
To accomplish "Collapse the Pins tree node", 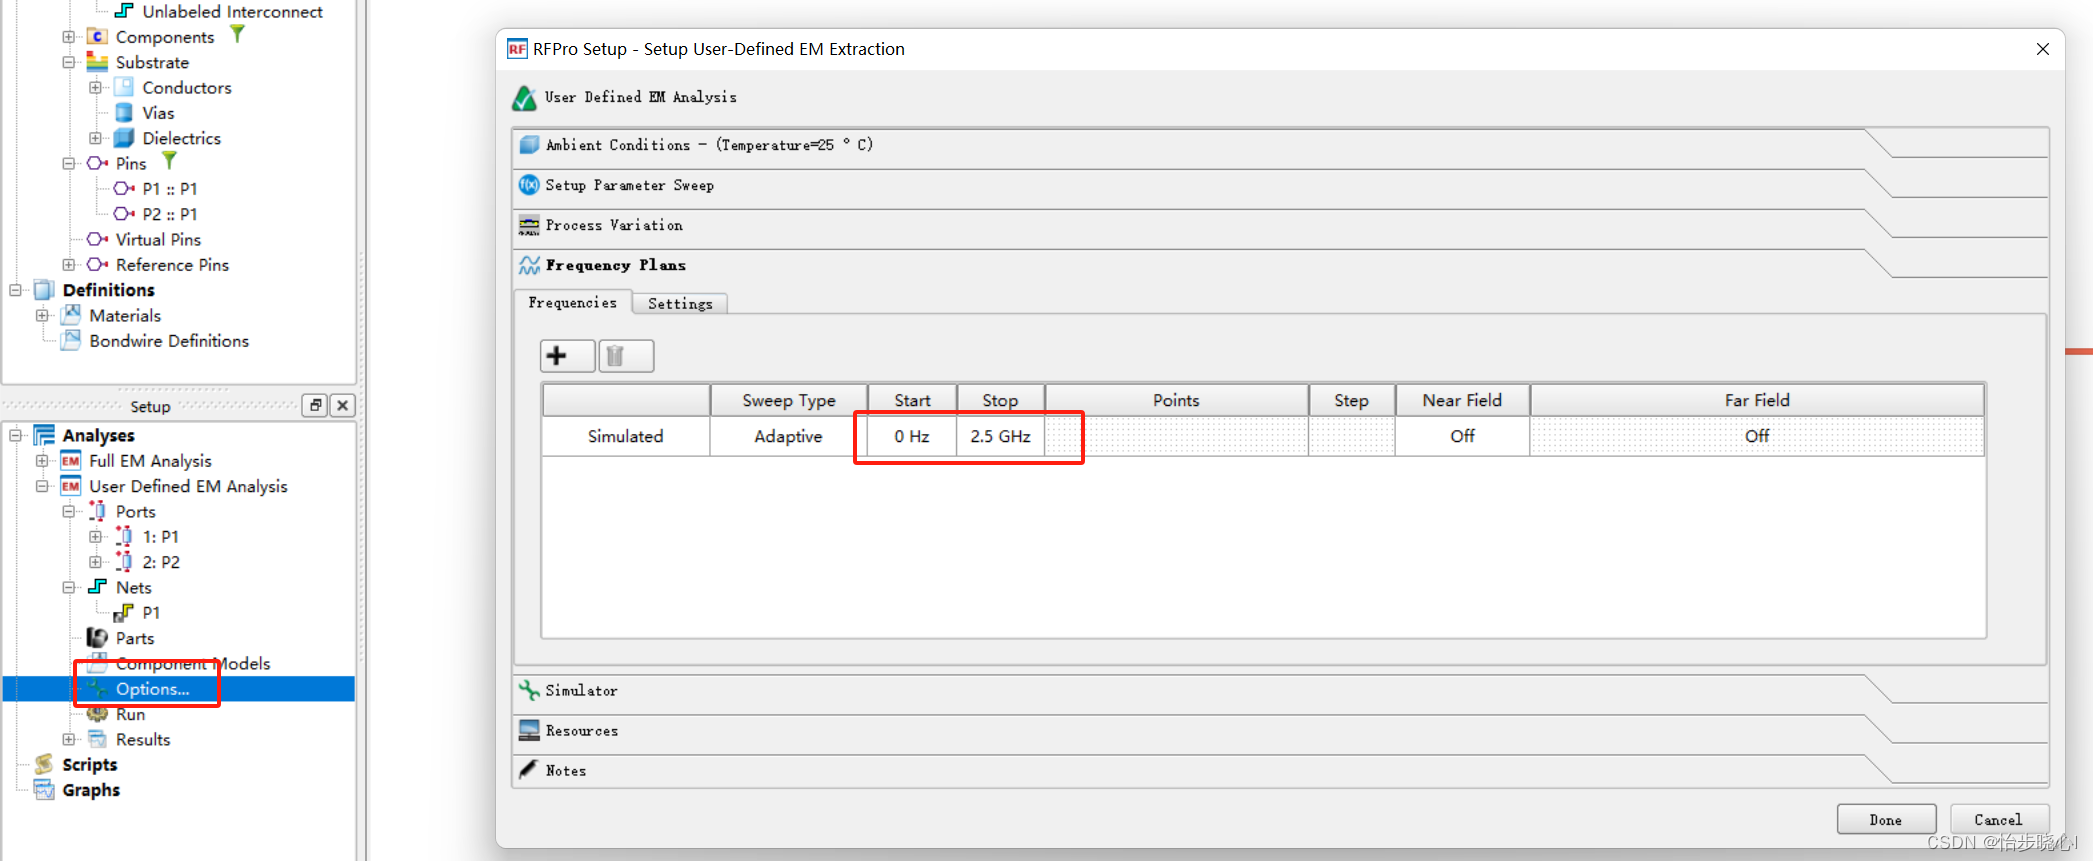I will click(x=69, y=163).
